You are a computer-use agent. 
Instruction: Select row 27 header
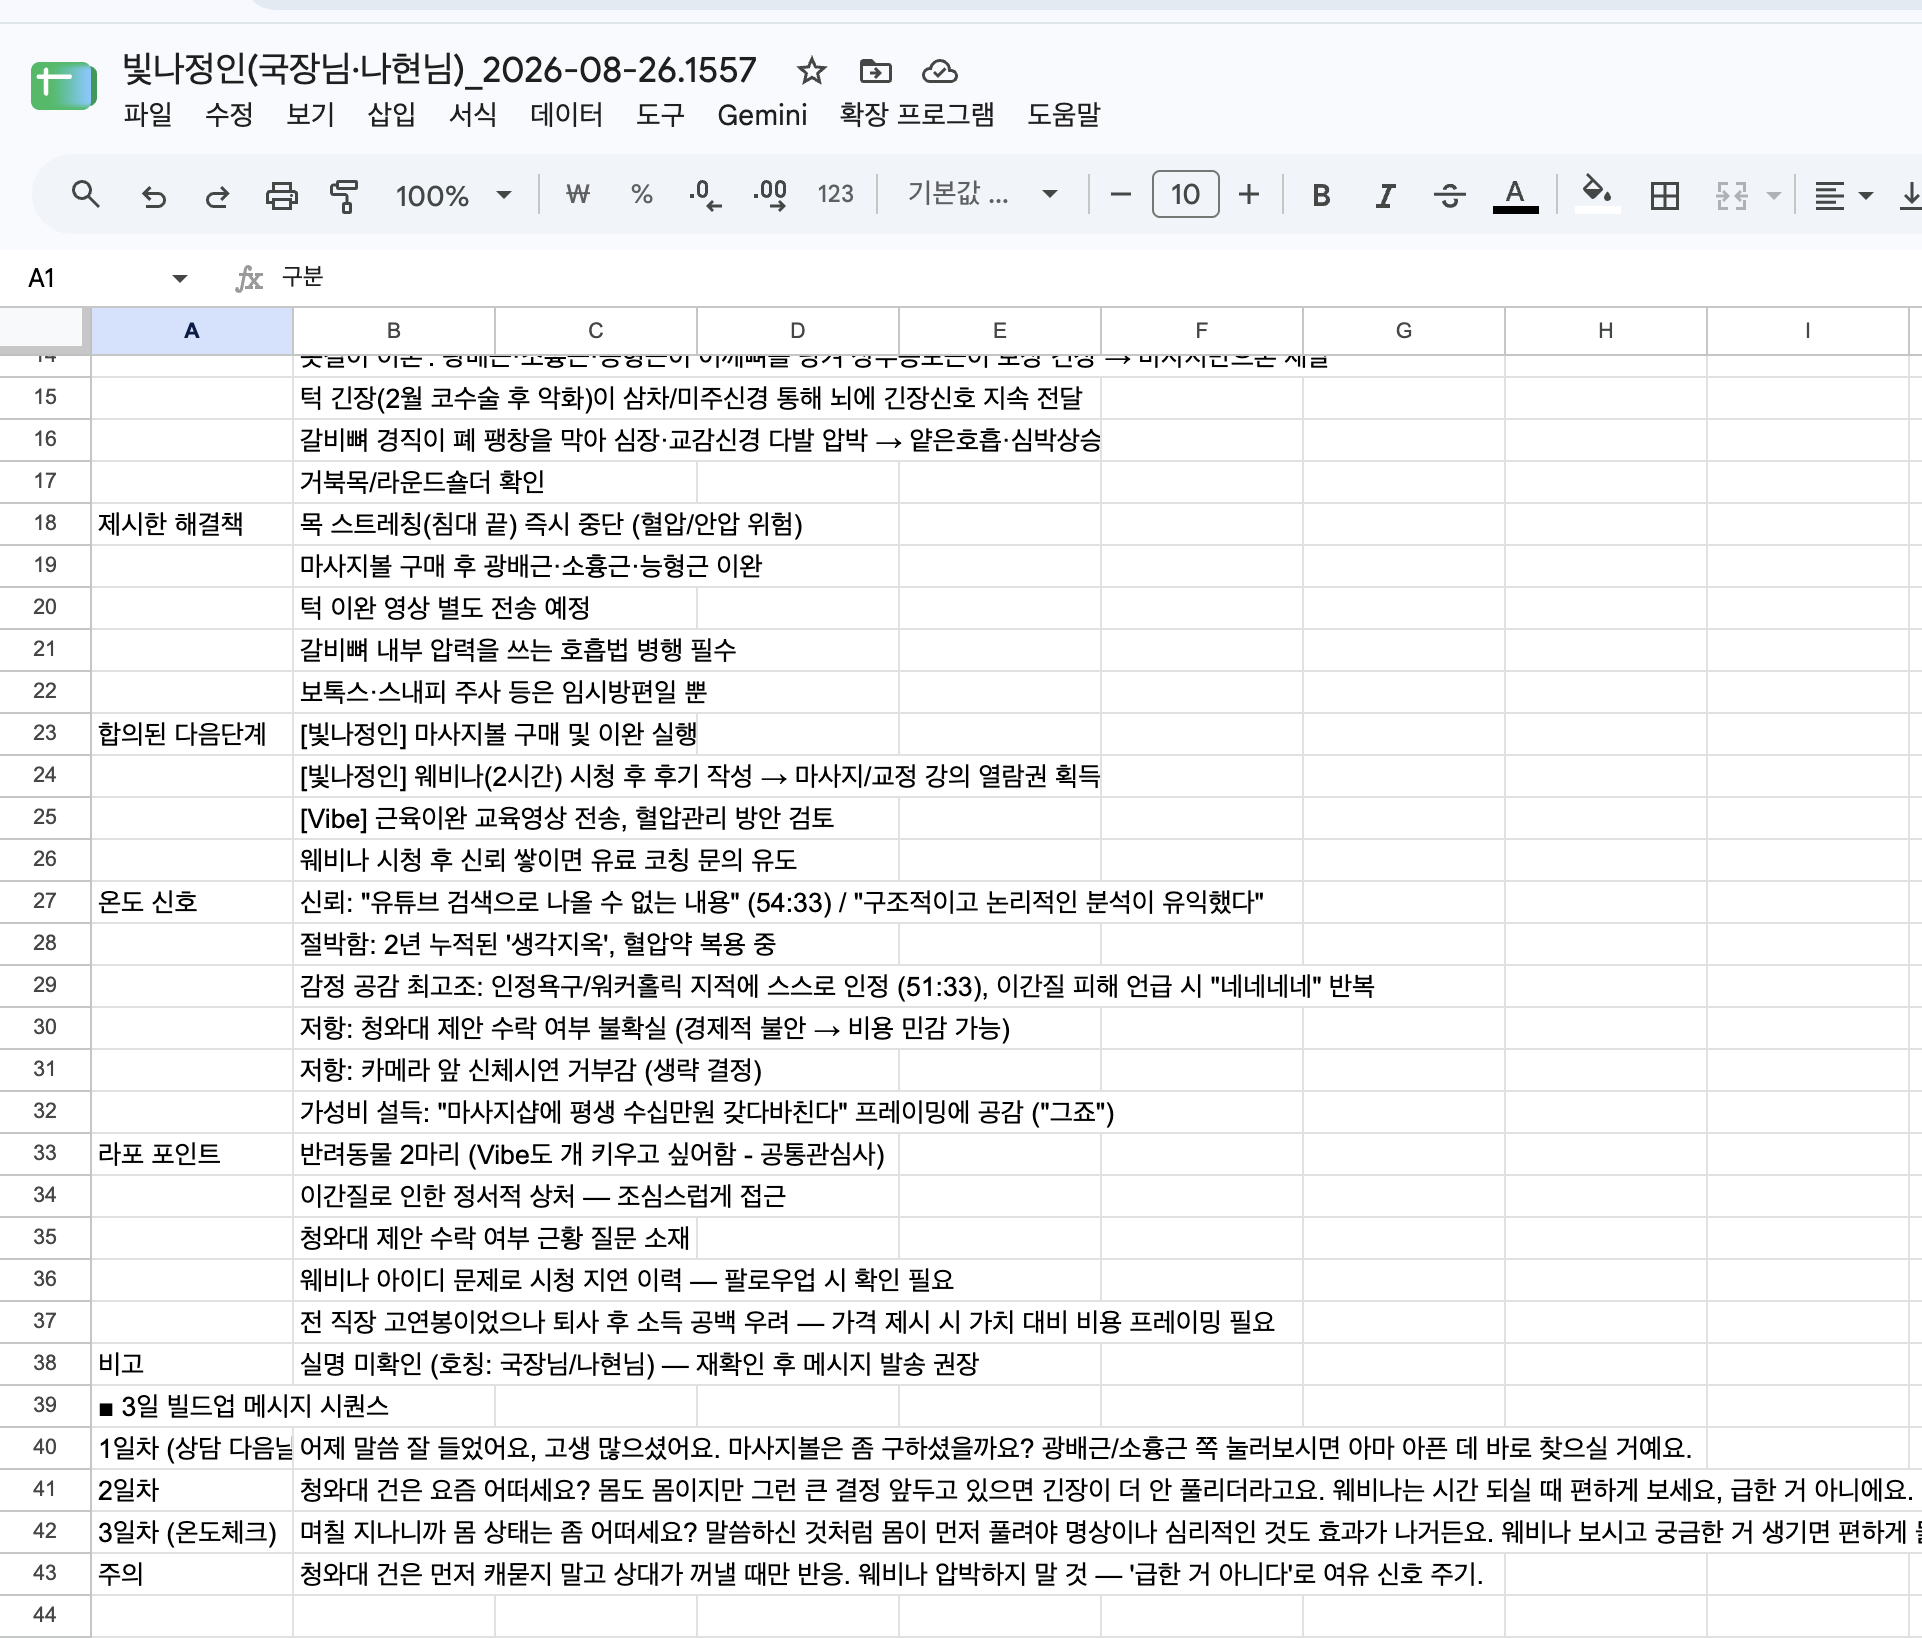click(45, 901)
